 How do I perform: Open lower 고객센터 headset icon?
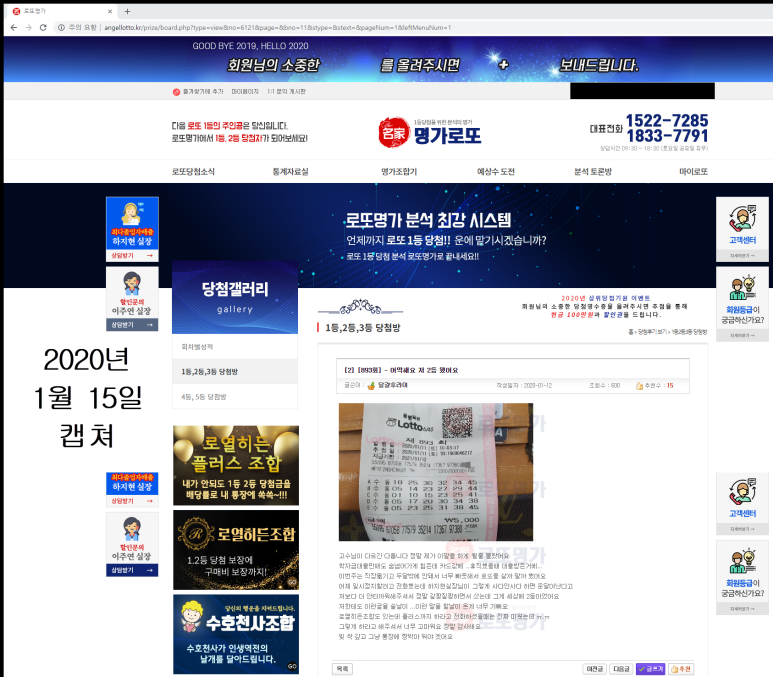[x=742, y=492]
